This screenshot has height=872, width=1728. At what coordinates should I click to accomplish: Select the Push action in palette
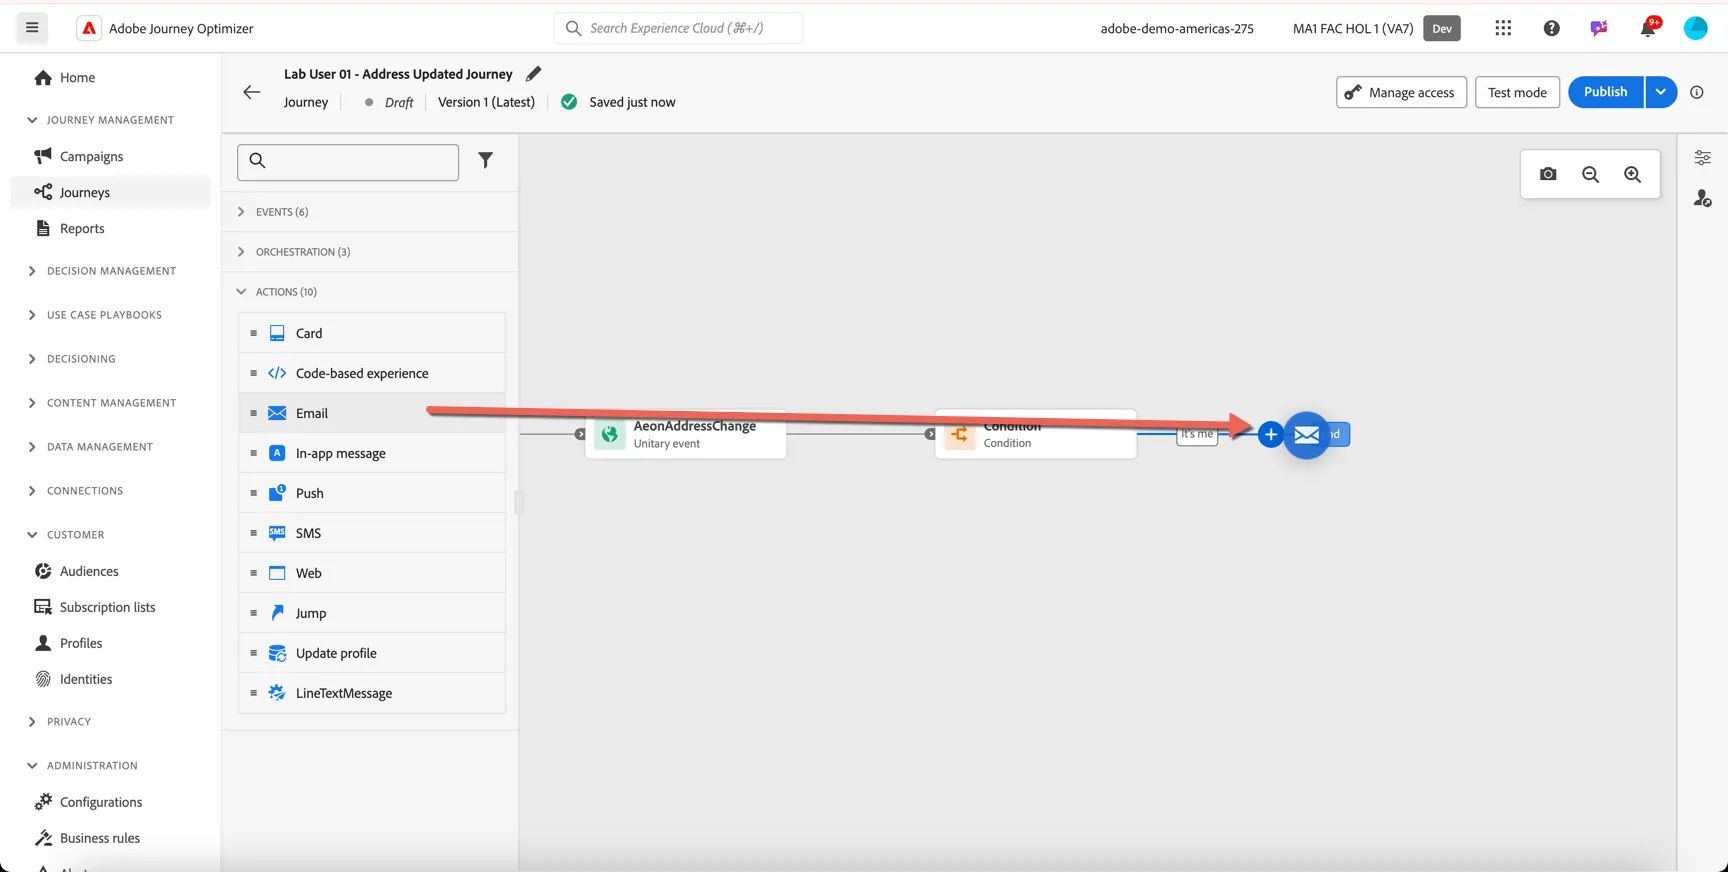pos(372,493)
